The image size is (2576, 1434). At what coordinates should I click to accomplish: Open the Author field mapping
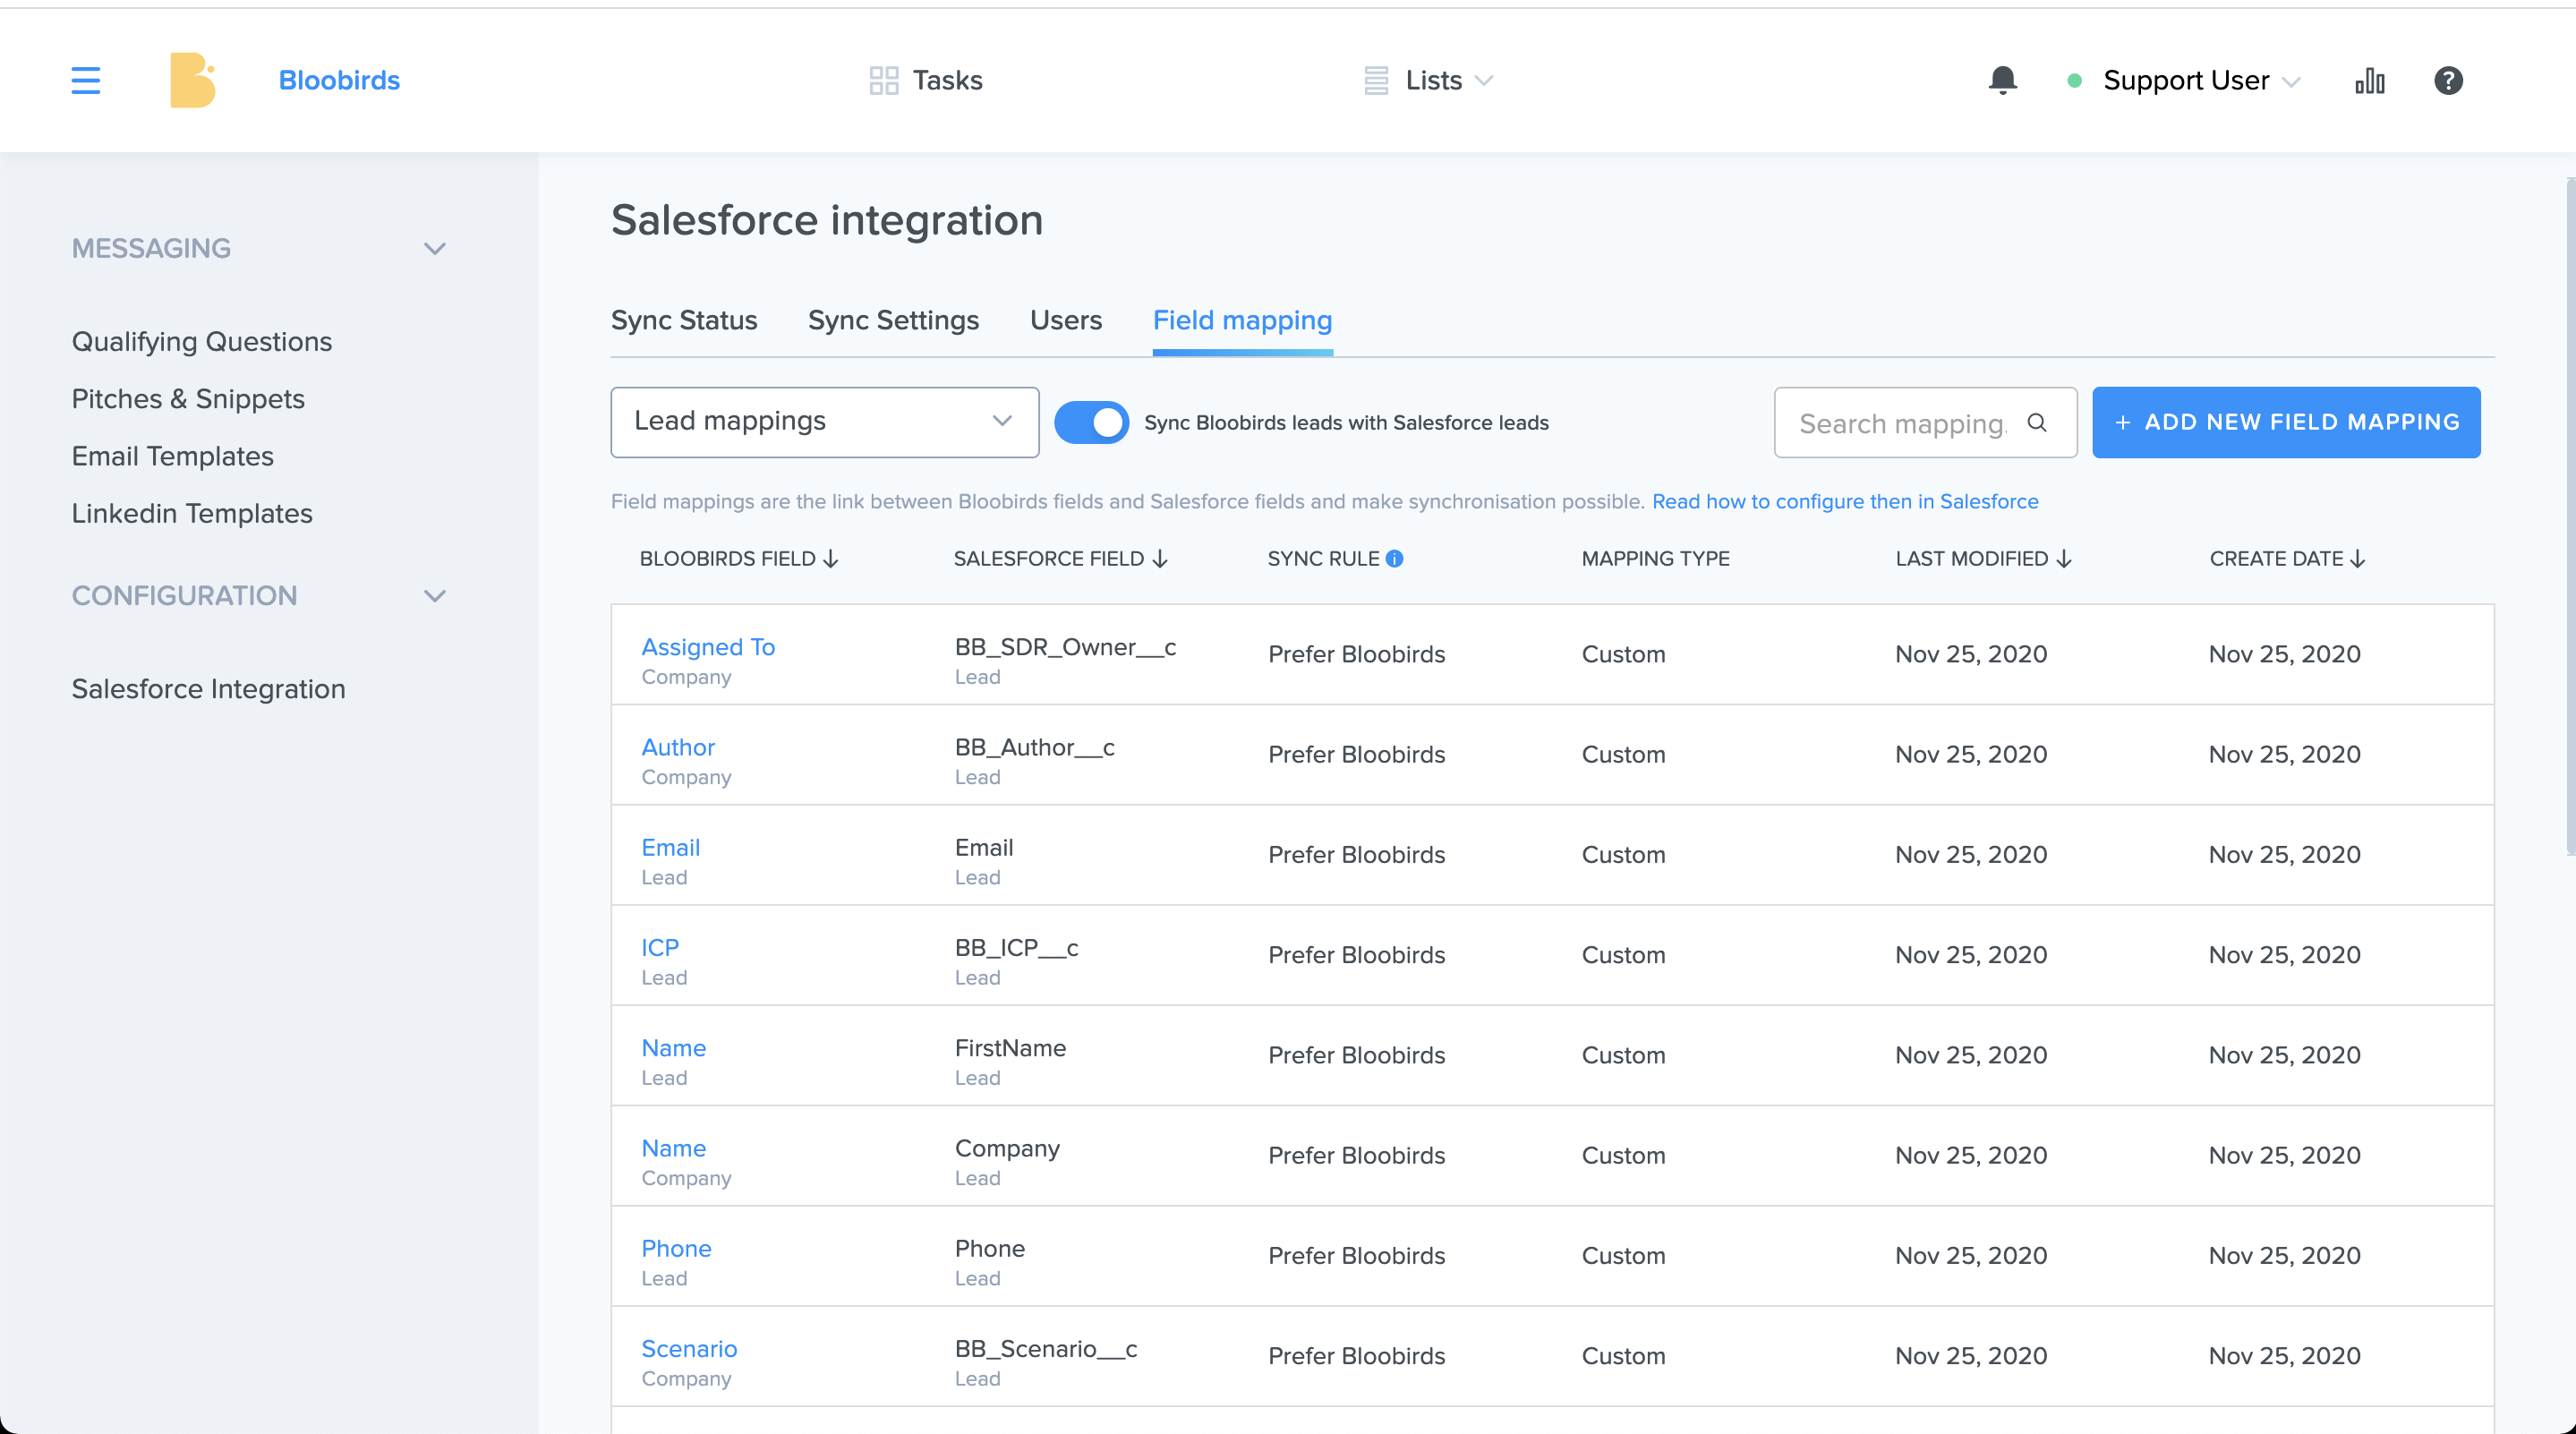click(678, 747)
